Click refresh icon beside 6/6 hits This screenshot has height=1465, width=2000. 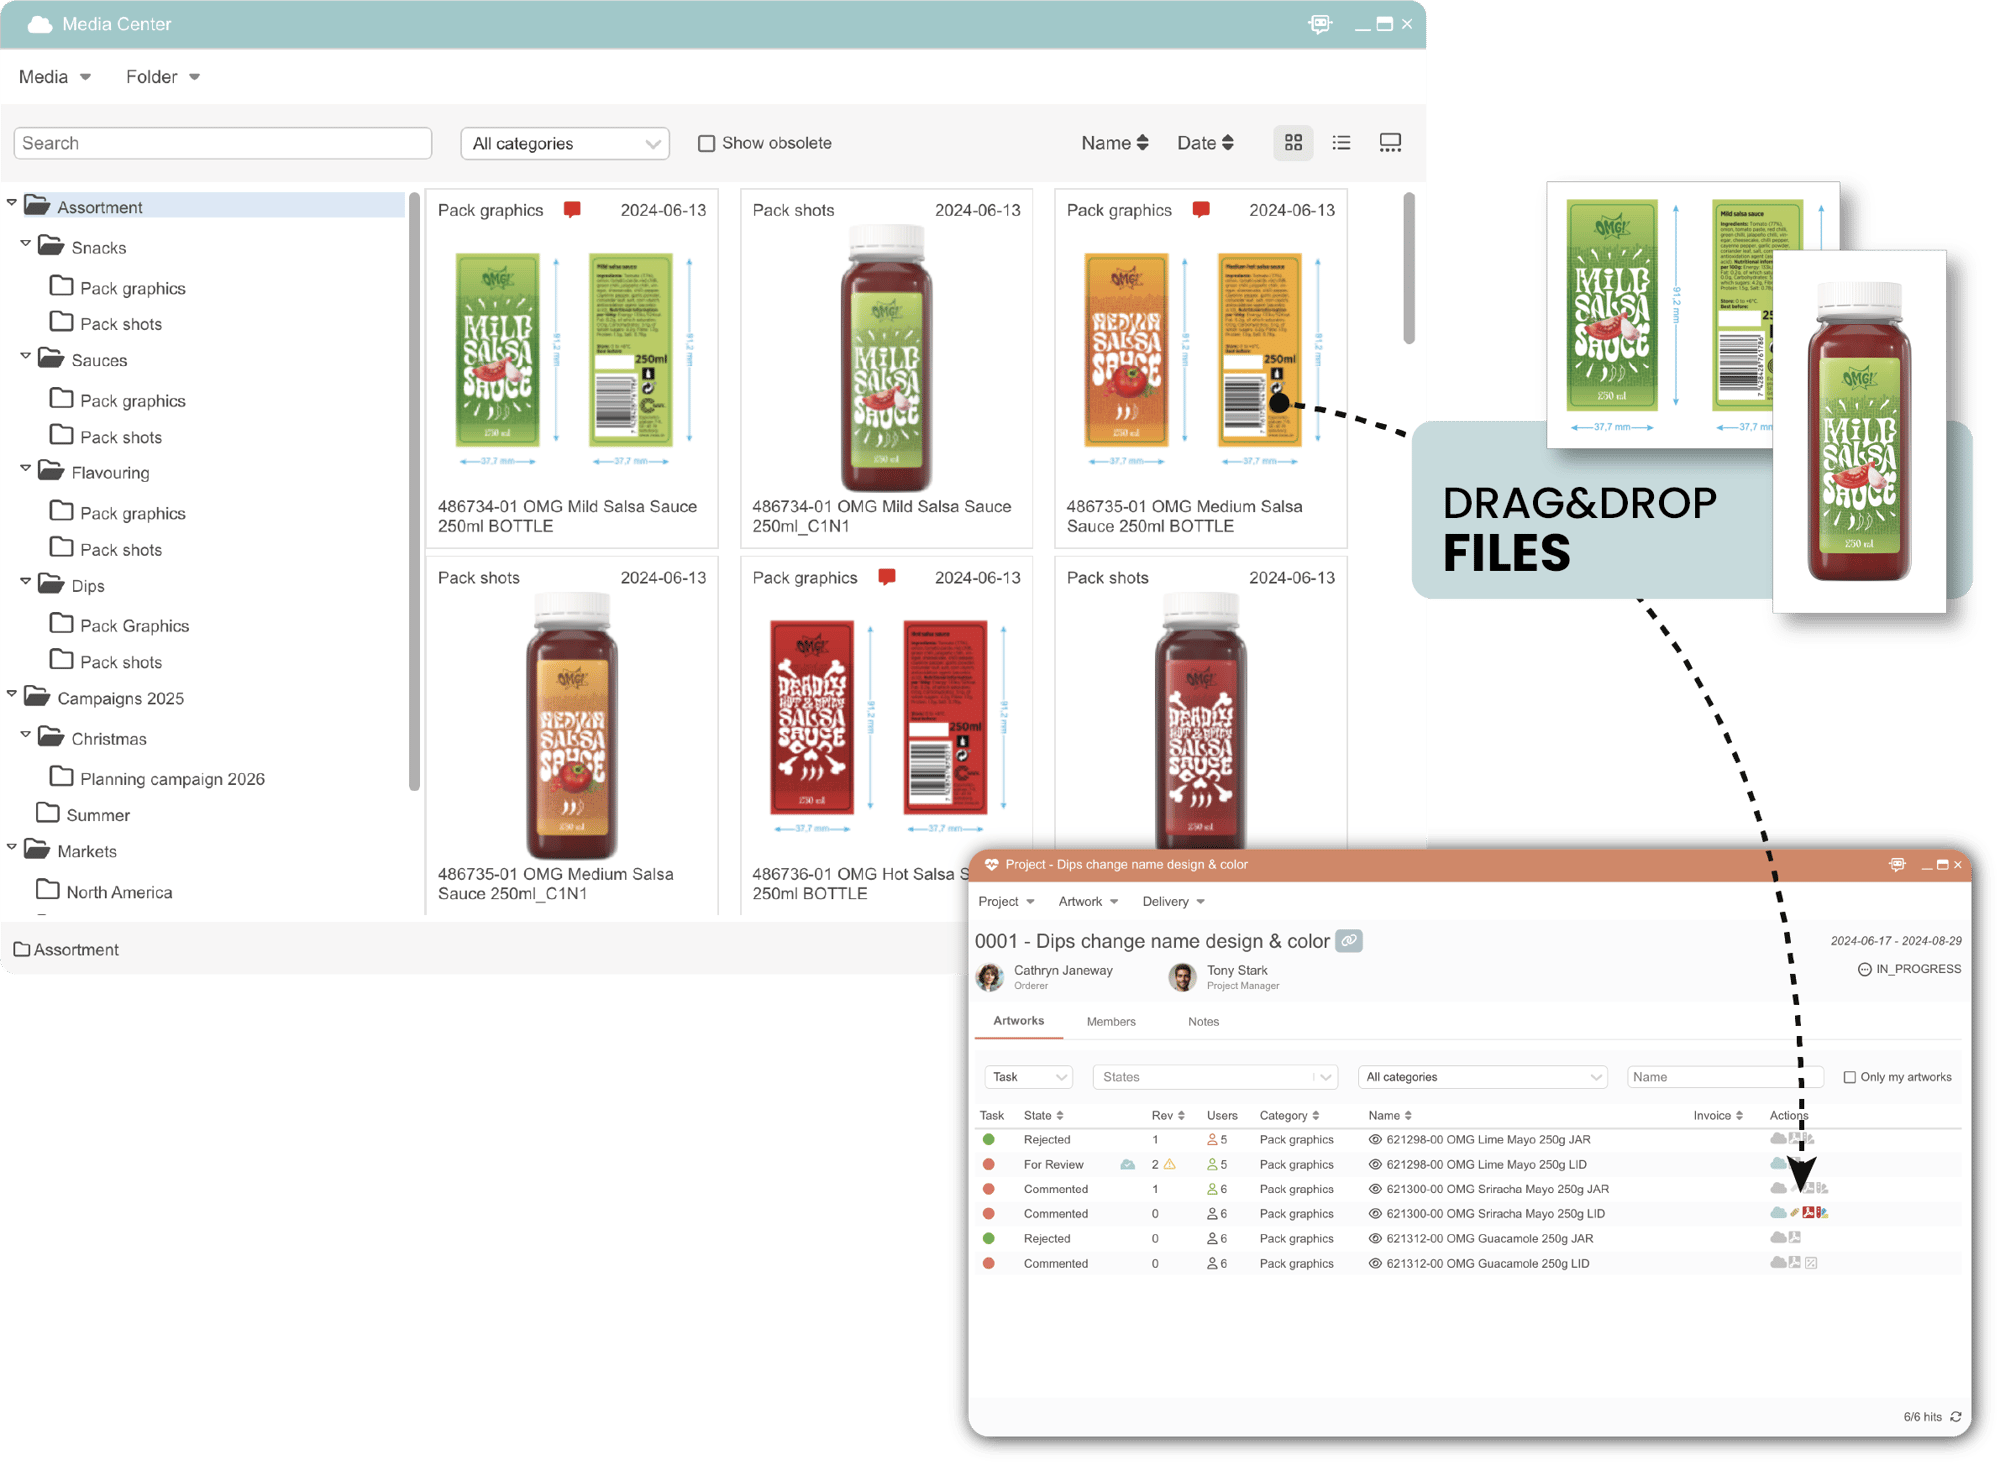[x=1955, y=1416]
